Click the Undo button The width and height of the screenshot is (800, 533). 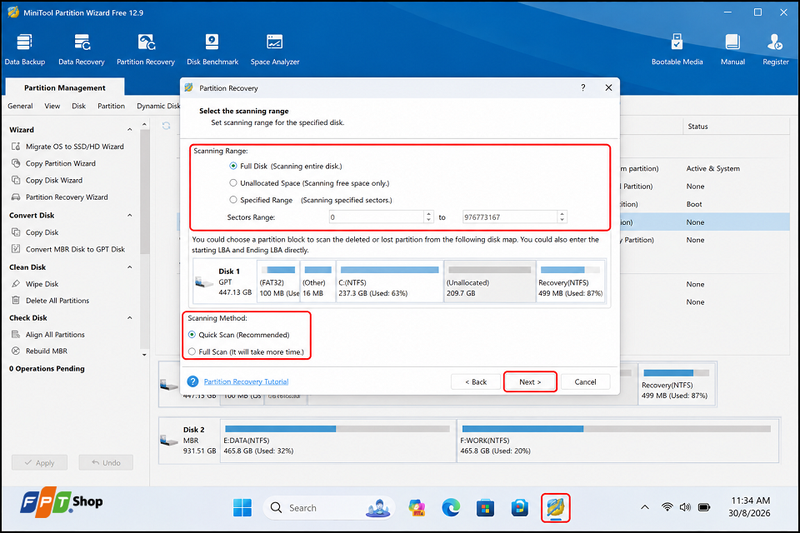coord(106,462)
